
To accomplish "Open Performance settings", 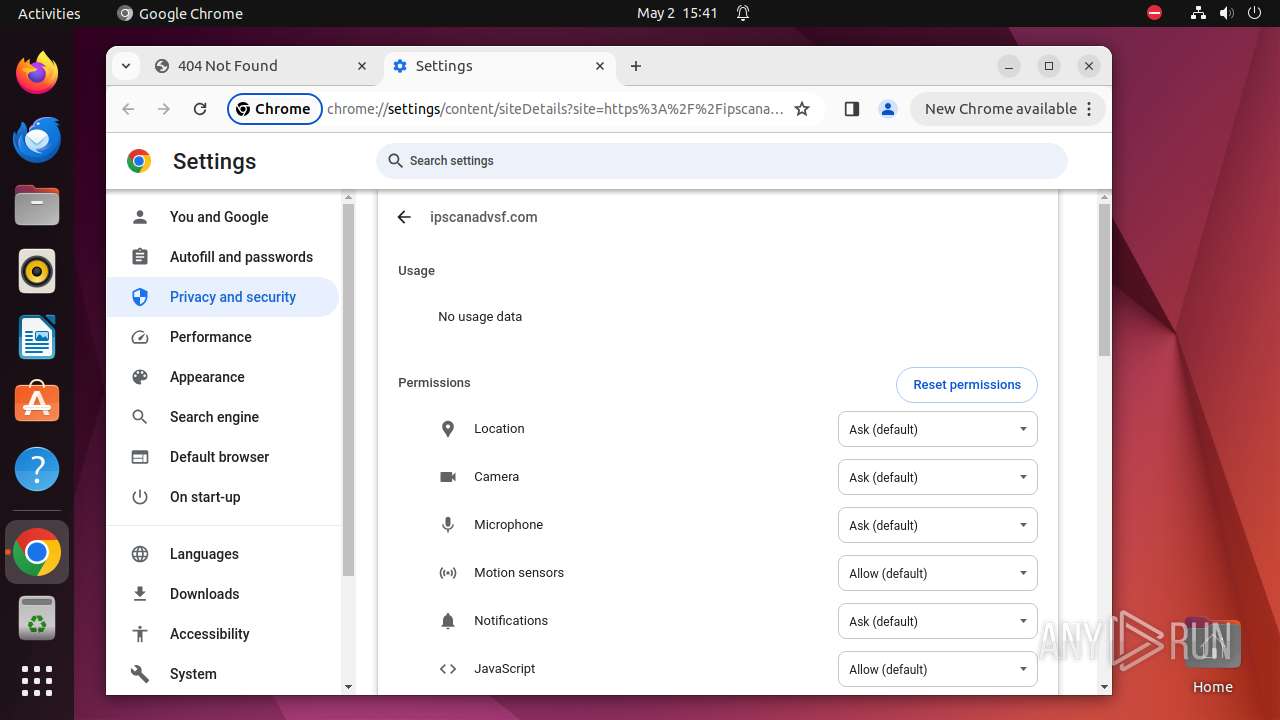I will click(223, 337).
